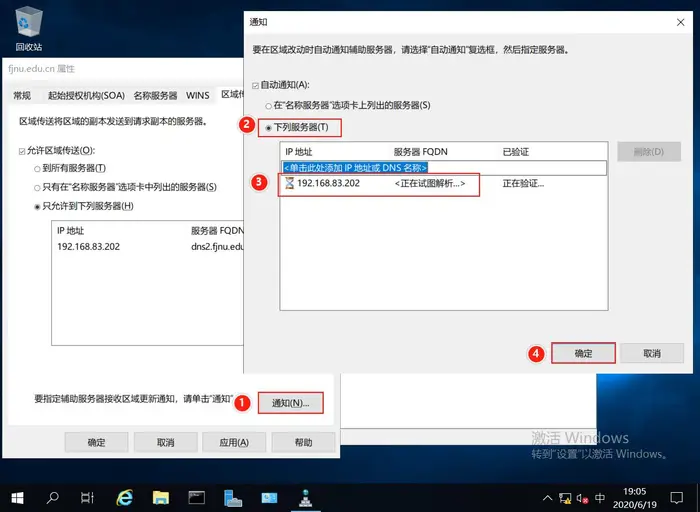Open the volume tray icon

tap(582, 498)
